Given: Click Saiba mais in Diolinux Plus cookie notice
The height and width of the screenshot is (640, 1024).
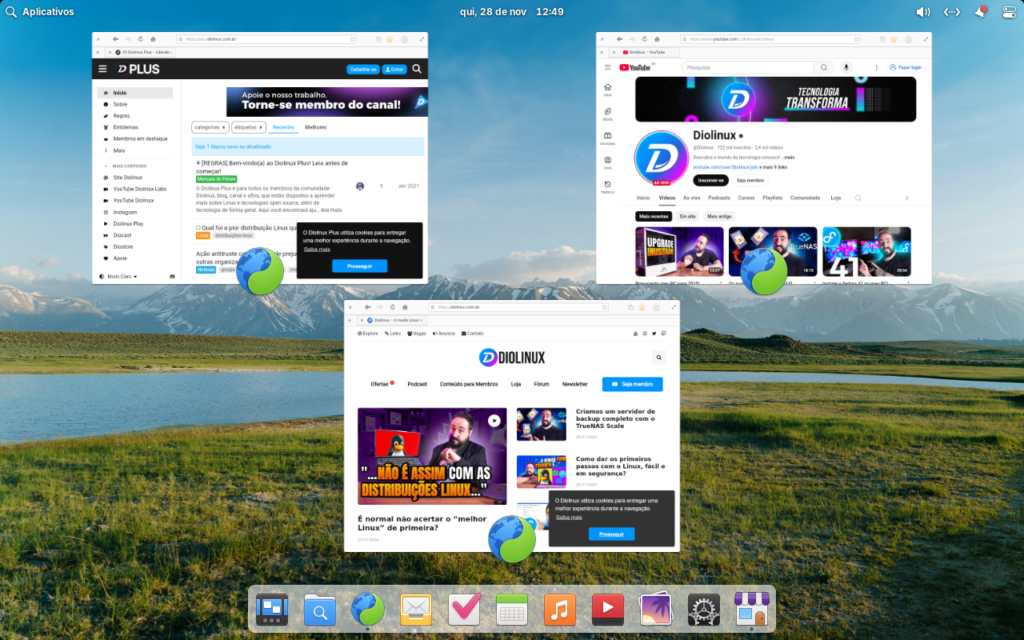Looking at the screenshot, I should click(317, 249).
